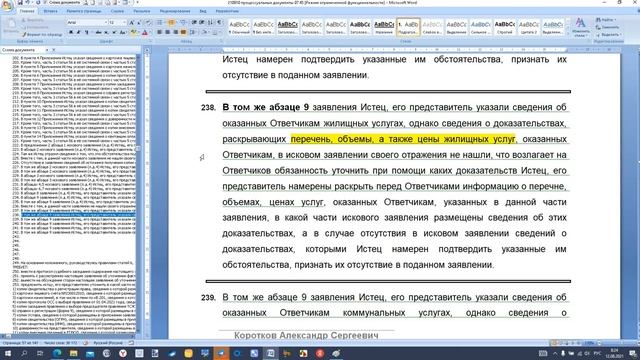Switch to Разработчик ribbon tab
Screen dimensions: 640x360
227,11
